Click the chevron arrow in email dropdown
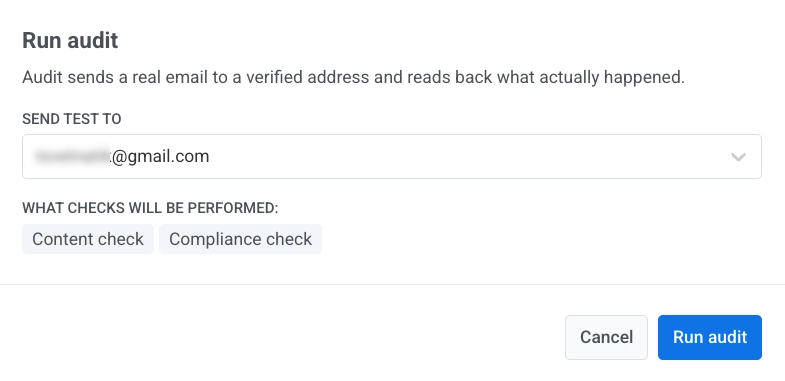 pos(738,157)
